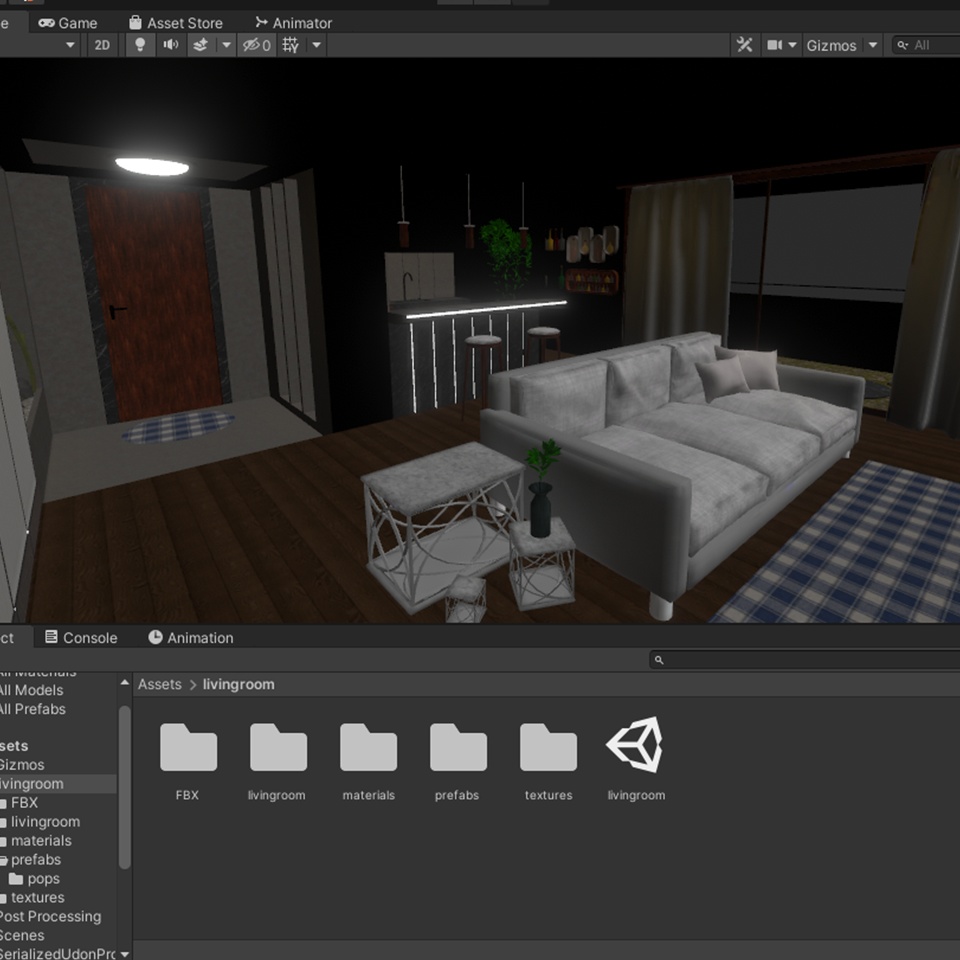Click inside the search field above Project panel

tap(800, 659)
